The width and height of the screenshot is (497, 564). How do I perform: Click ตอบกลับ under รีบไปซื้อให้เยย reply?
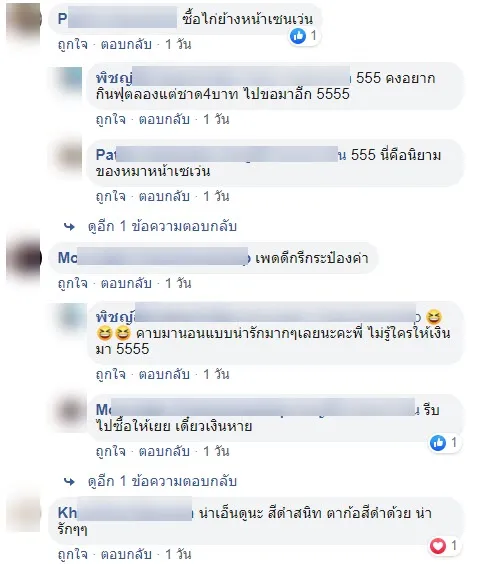coord(164,451)
